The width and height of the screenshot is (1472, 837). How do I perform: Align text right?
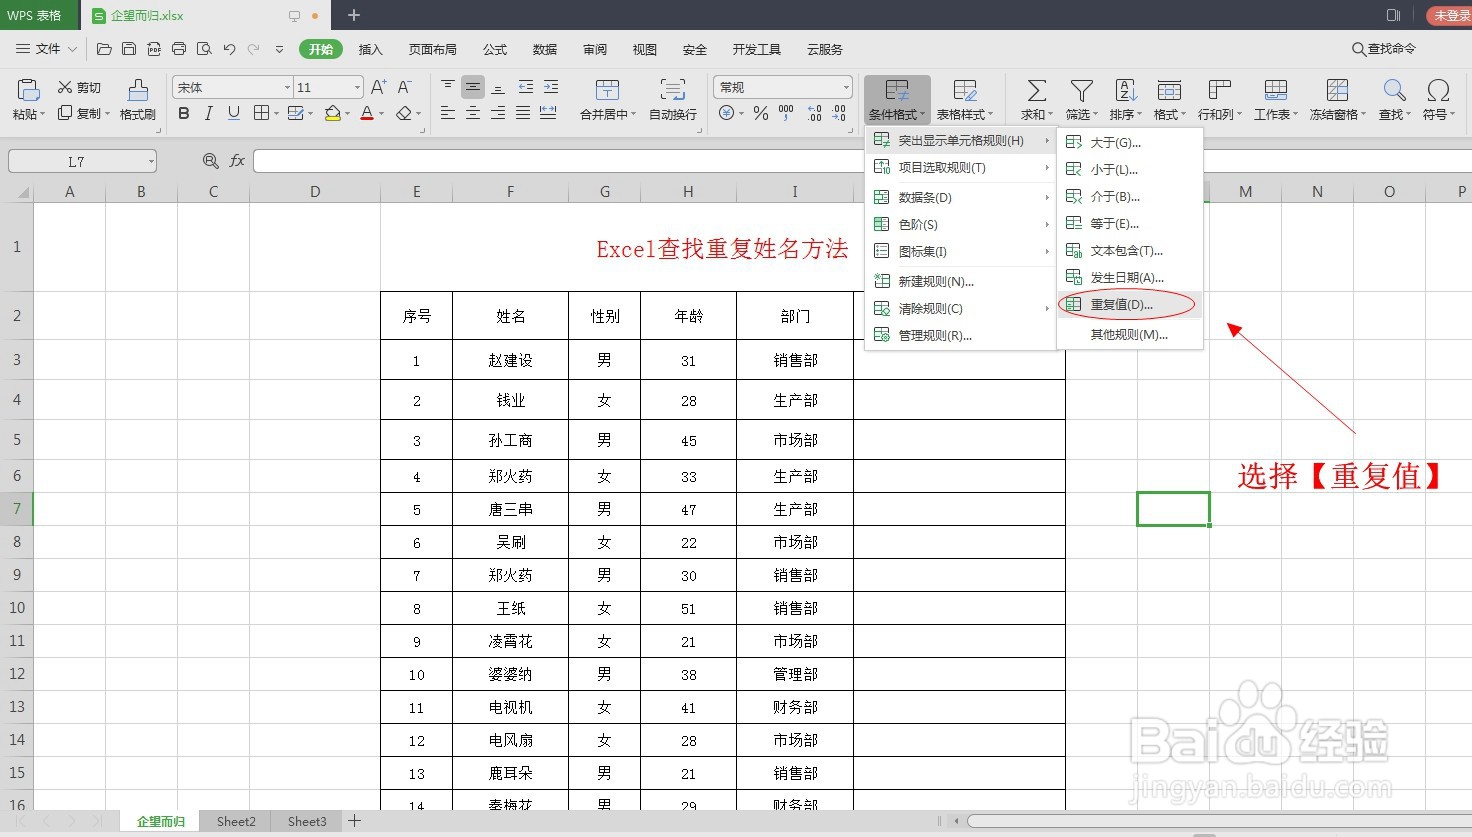[x=498, y=114]
